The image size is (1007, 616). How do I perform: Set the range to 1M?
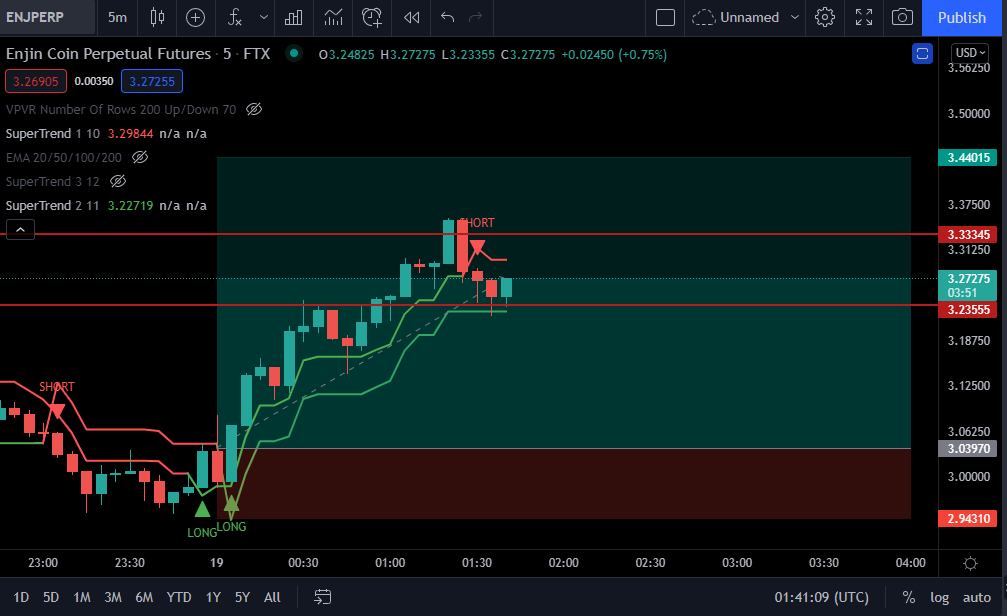tap(82, 597)
